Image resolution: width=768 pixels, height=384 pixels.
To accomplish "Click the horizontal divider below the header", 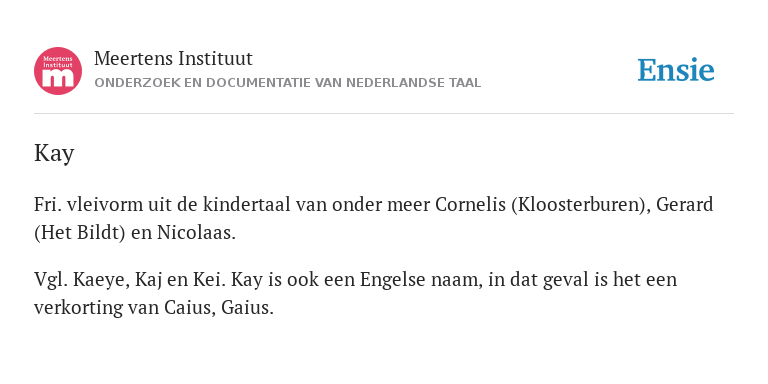I will point(384,114).
